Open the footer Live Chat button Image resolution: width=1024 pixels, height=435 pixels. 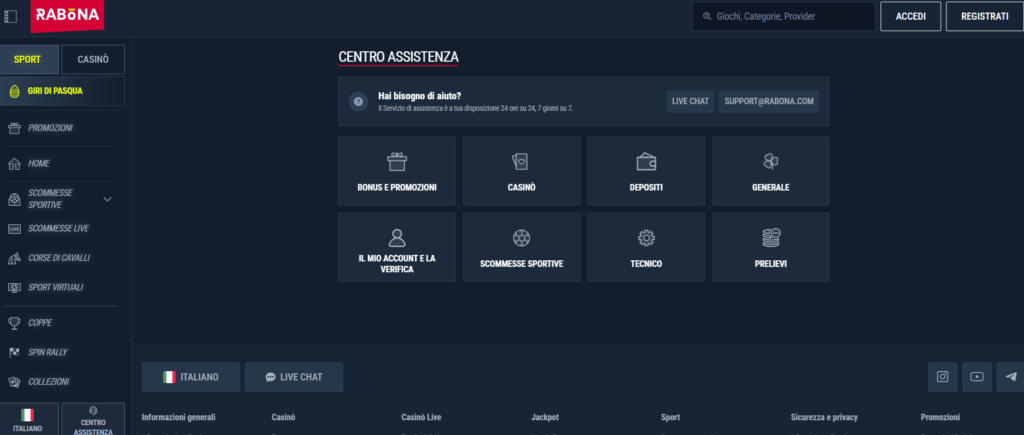294,377
